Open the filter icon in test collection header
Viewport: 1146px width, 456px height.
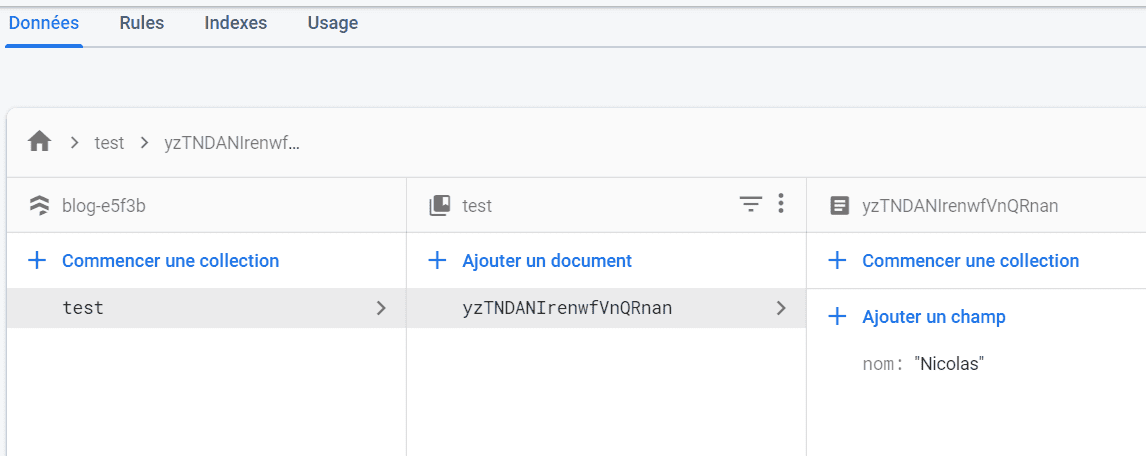(x=750, y=205)
